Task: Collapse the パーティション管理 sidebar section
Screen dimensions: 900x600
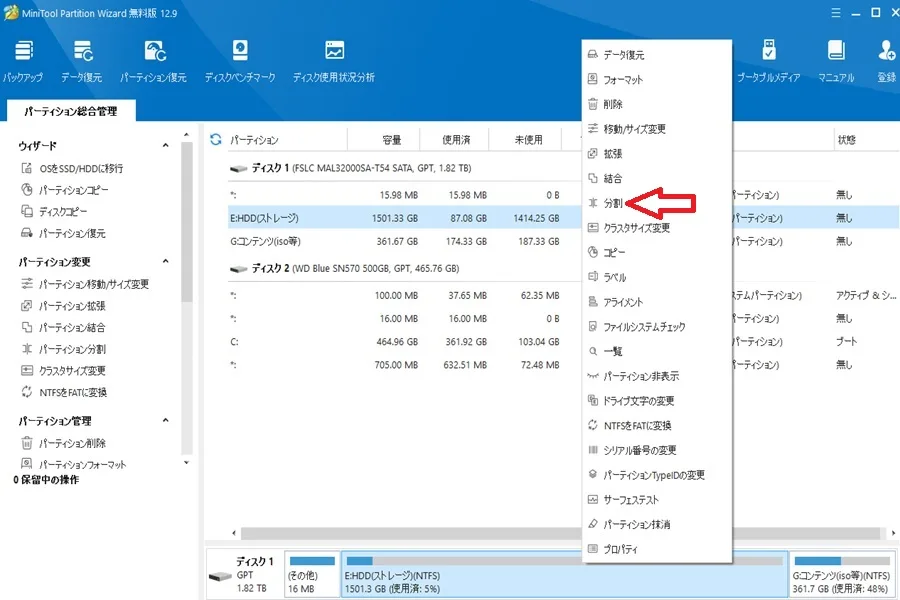Action: click(165, 420)
